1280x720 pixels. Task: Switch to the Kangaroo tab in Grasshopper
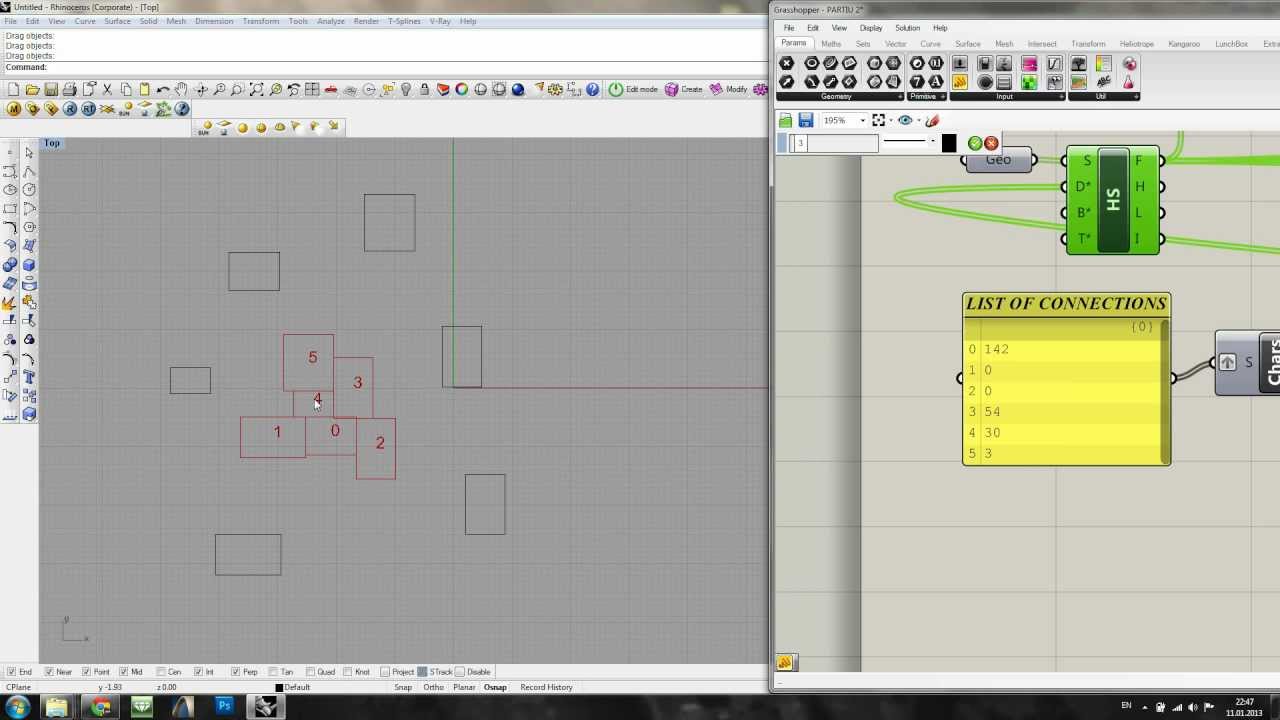tap(1184, 44)
